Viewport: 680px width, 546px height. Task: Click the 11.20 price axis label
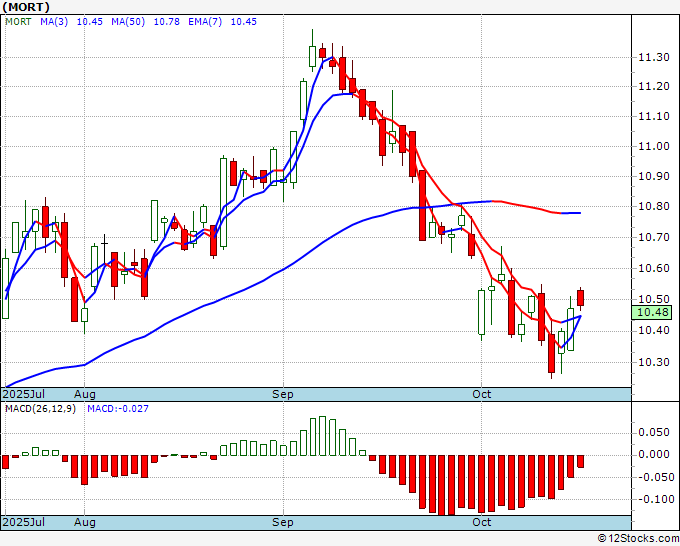coord(654,87)
